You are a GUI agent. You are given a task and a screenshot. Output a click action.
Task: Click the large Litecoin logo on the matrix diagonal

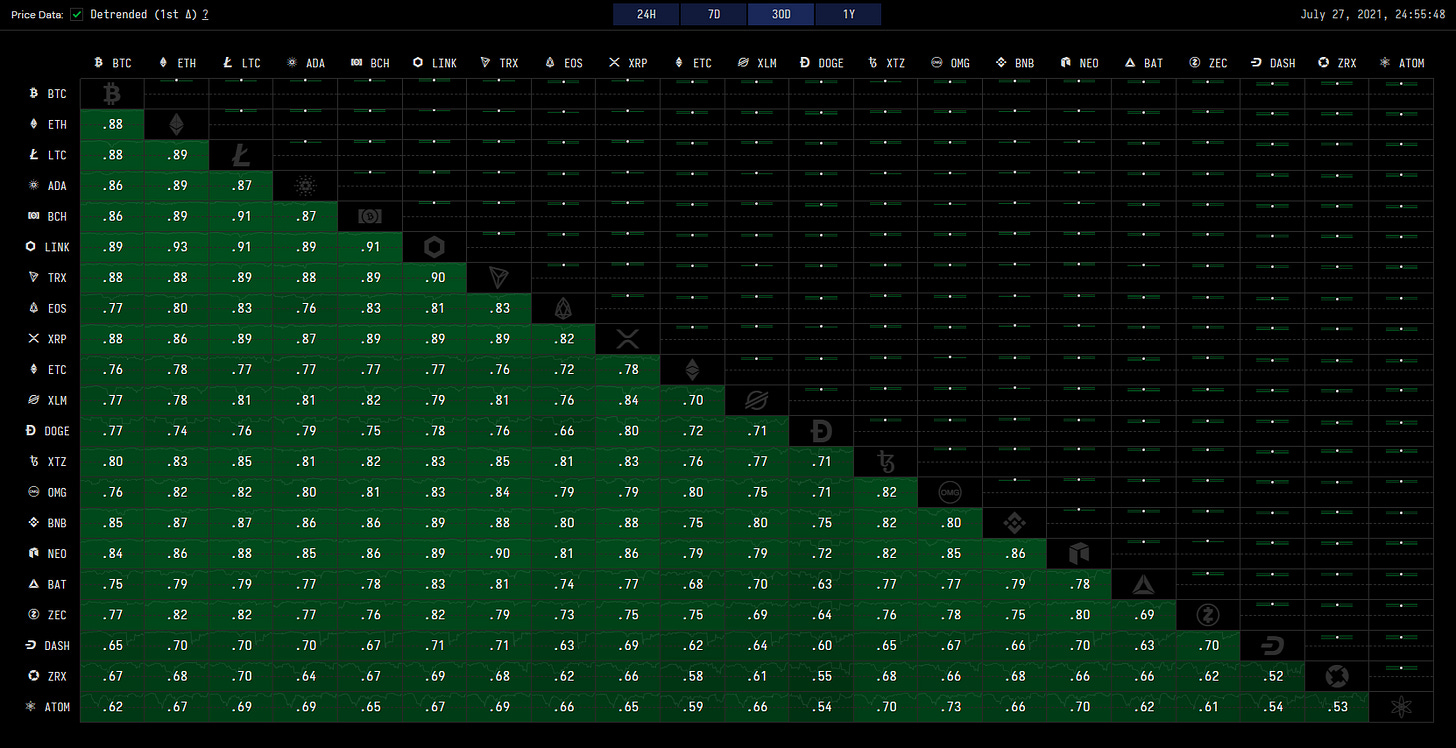click(241, 155)
